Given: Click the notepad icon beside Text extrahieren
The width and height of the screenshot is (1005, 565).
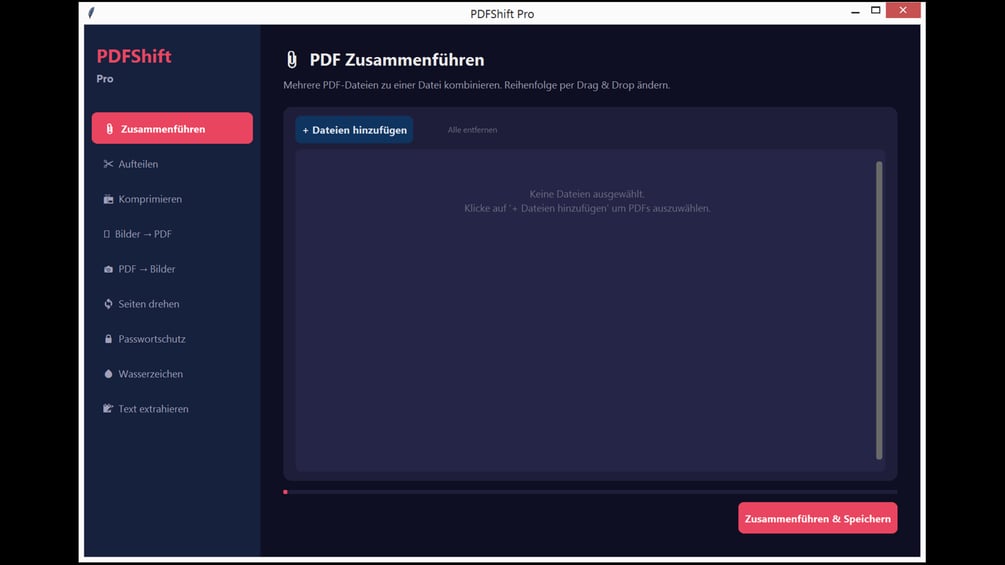Looking at the screenshot, I should [x=108, y=409].
